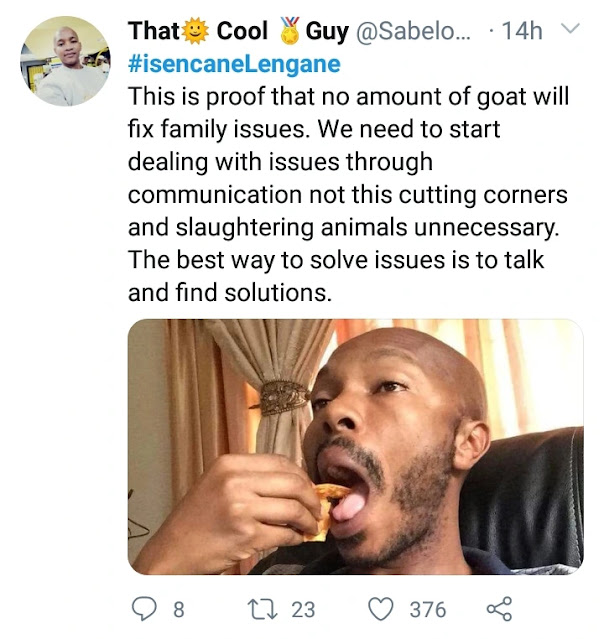Screen dimensions: 604x639
Task: Click the gold medal emoji in the name
Action: tap(291, 31)
